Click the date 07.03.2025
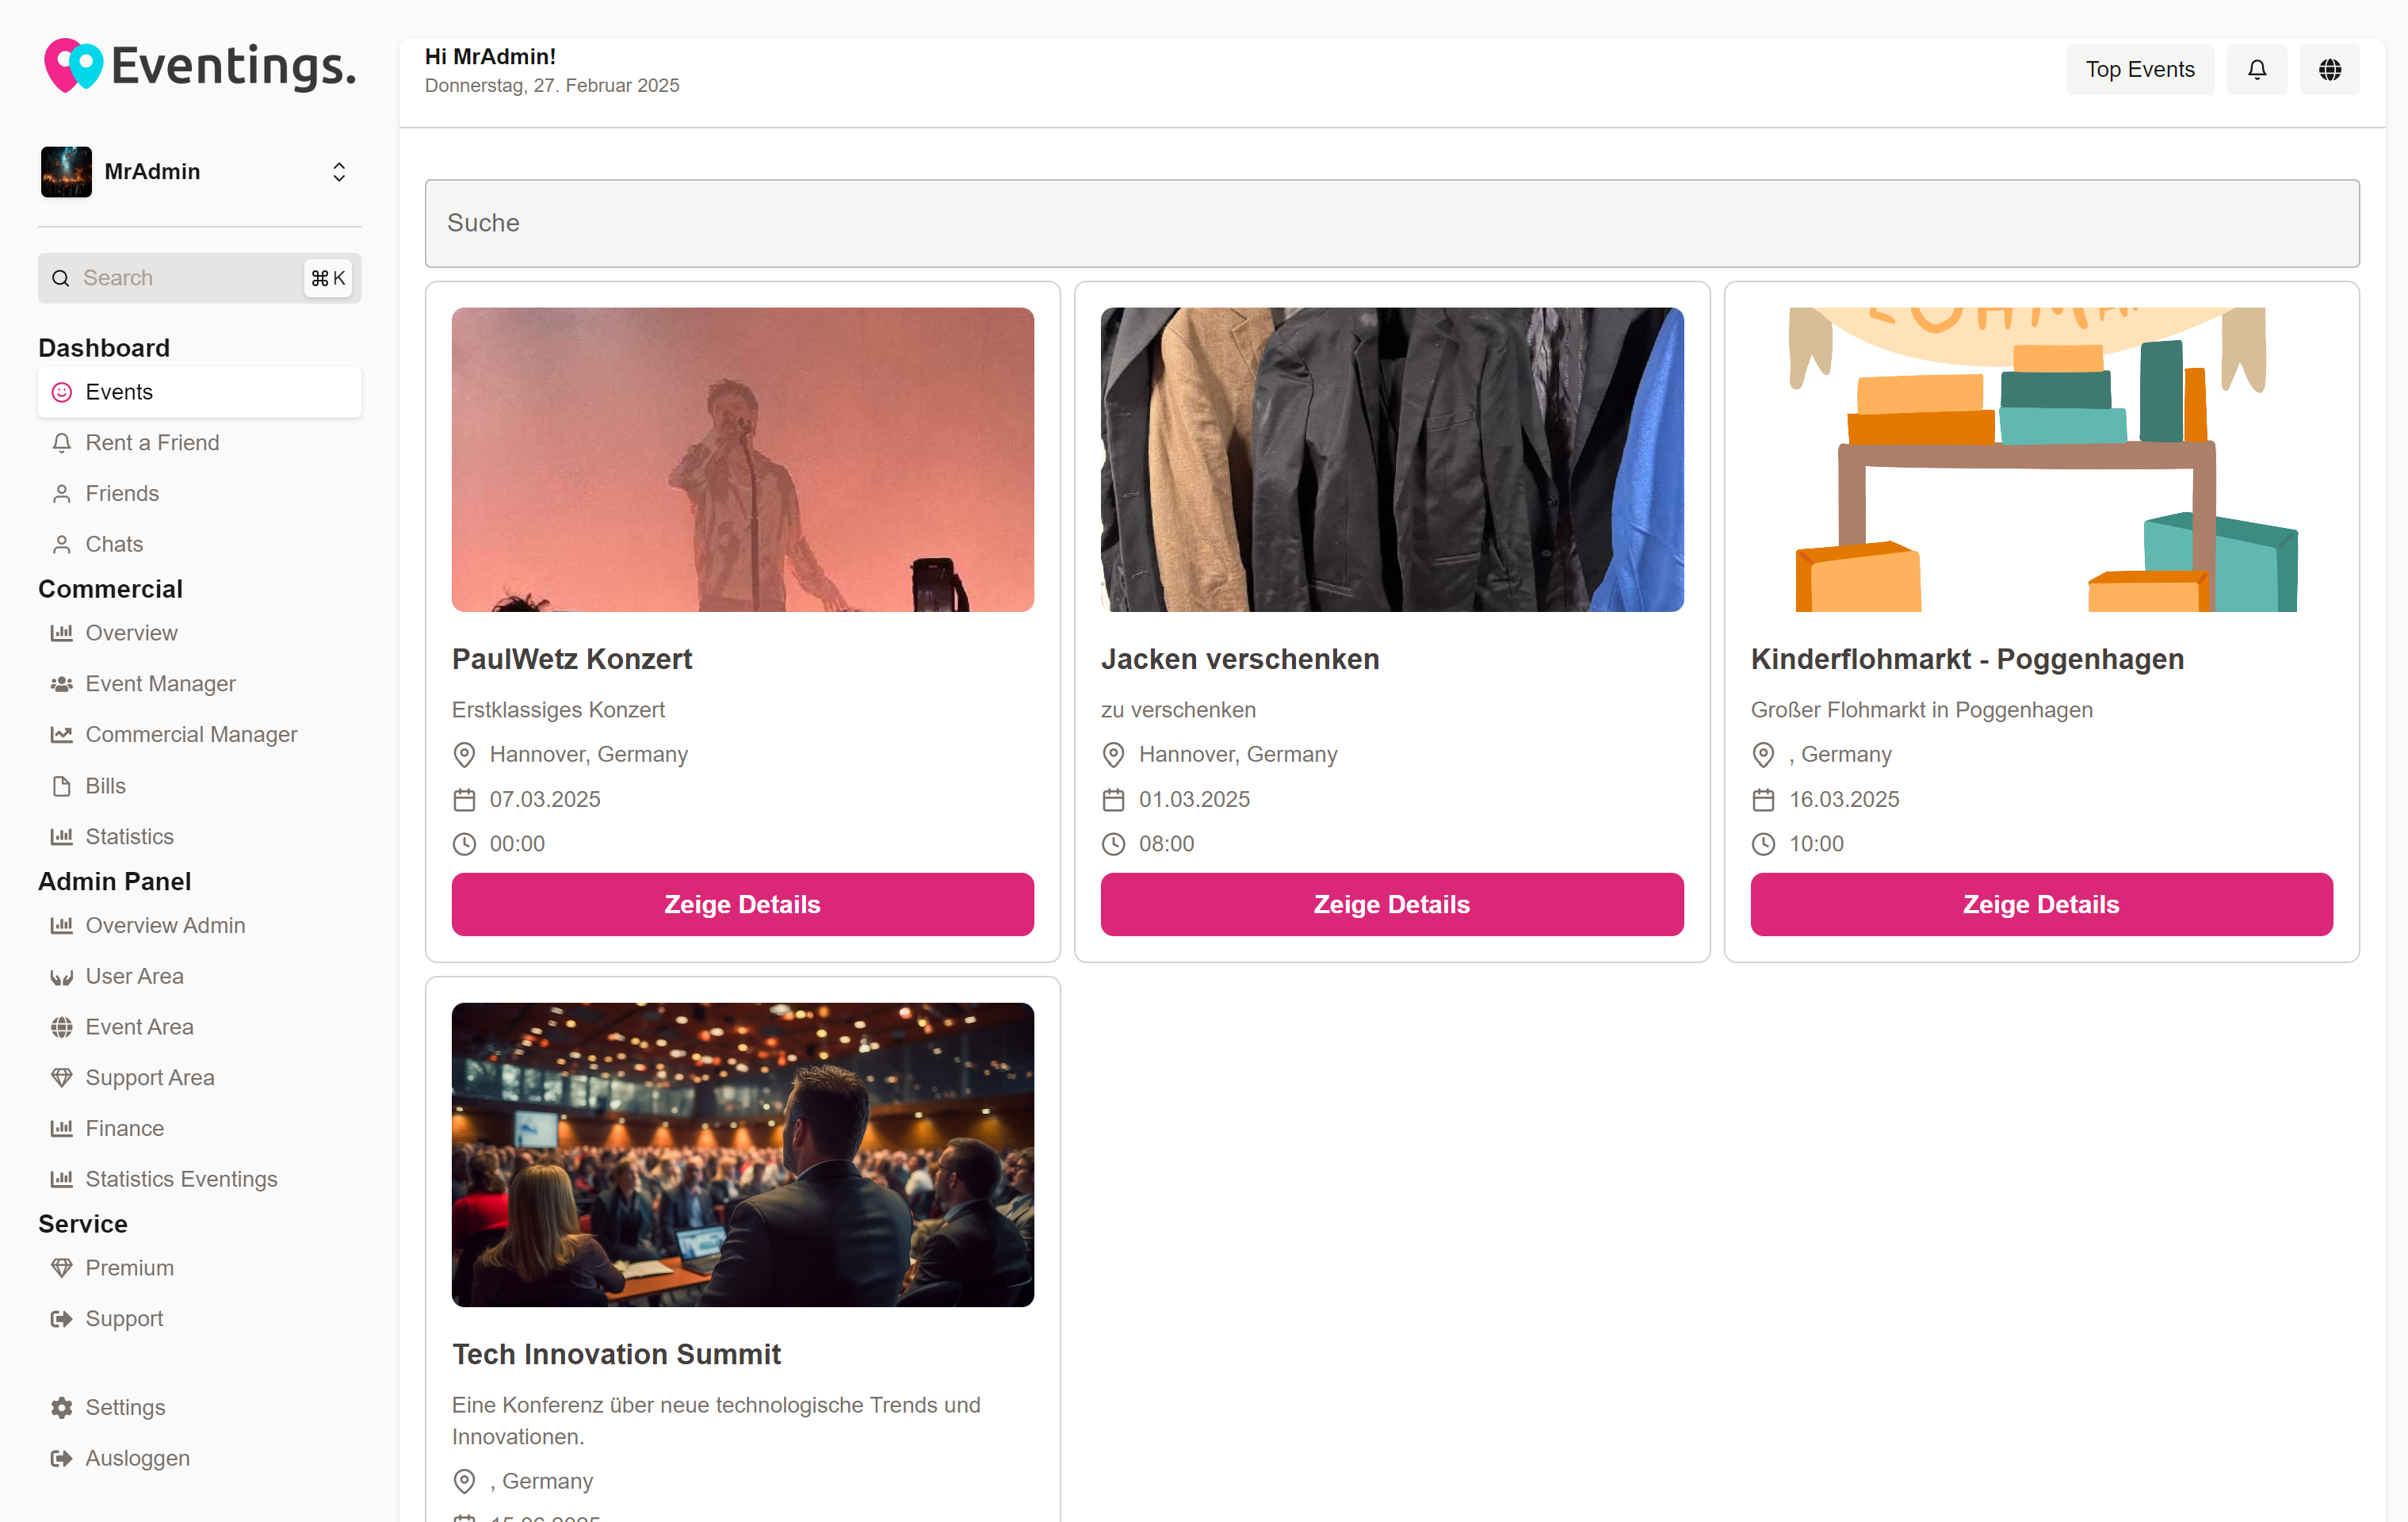 click(545, 799)
